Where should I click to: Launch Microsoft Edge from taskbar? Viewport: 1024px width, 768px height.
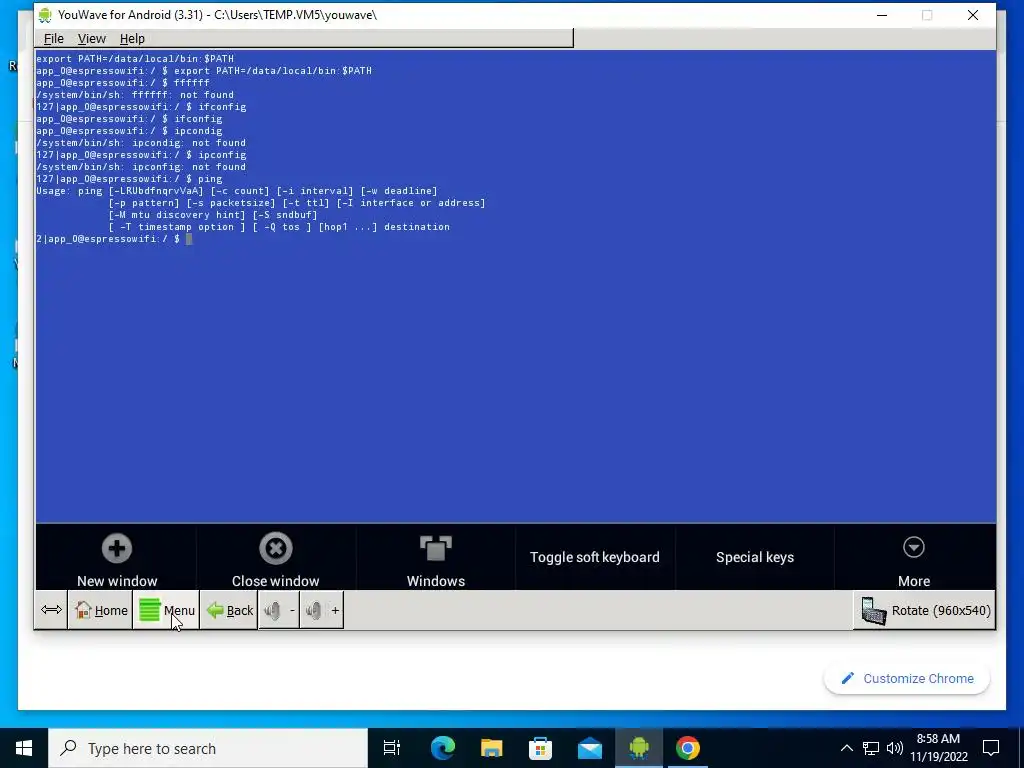pos(442,748)
